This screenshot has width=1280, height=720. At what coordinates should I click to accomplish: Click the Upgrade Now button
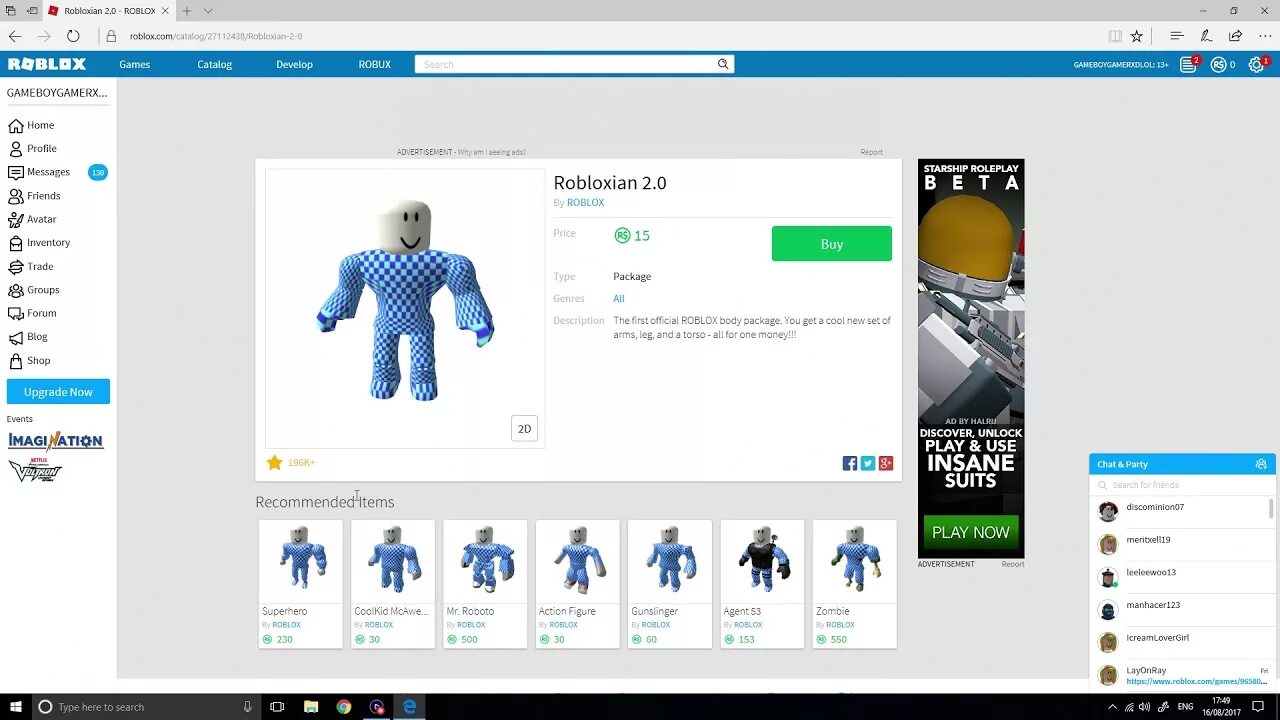click(x=58, y=392)
